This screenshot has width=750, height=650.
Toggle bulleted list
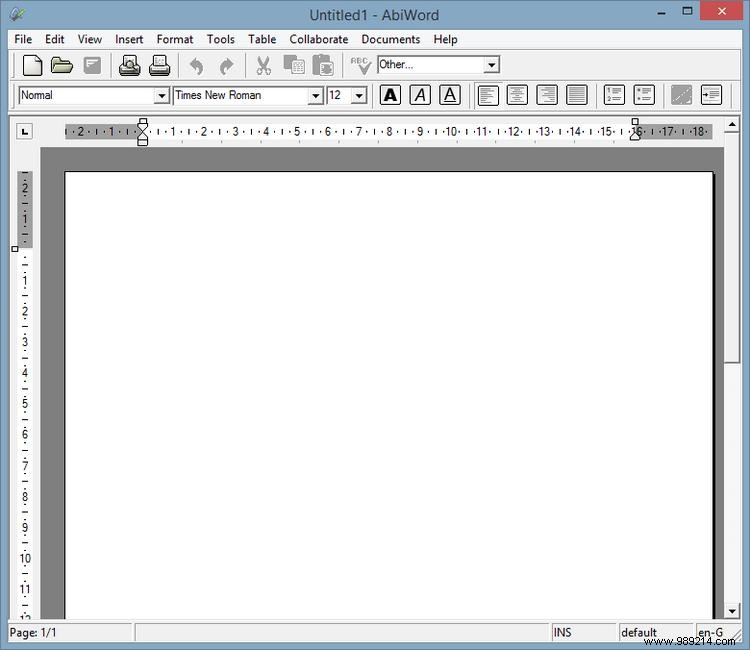coord(644,95)
